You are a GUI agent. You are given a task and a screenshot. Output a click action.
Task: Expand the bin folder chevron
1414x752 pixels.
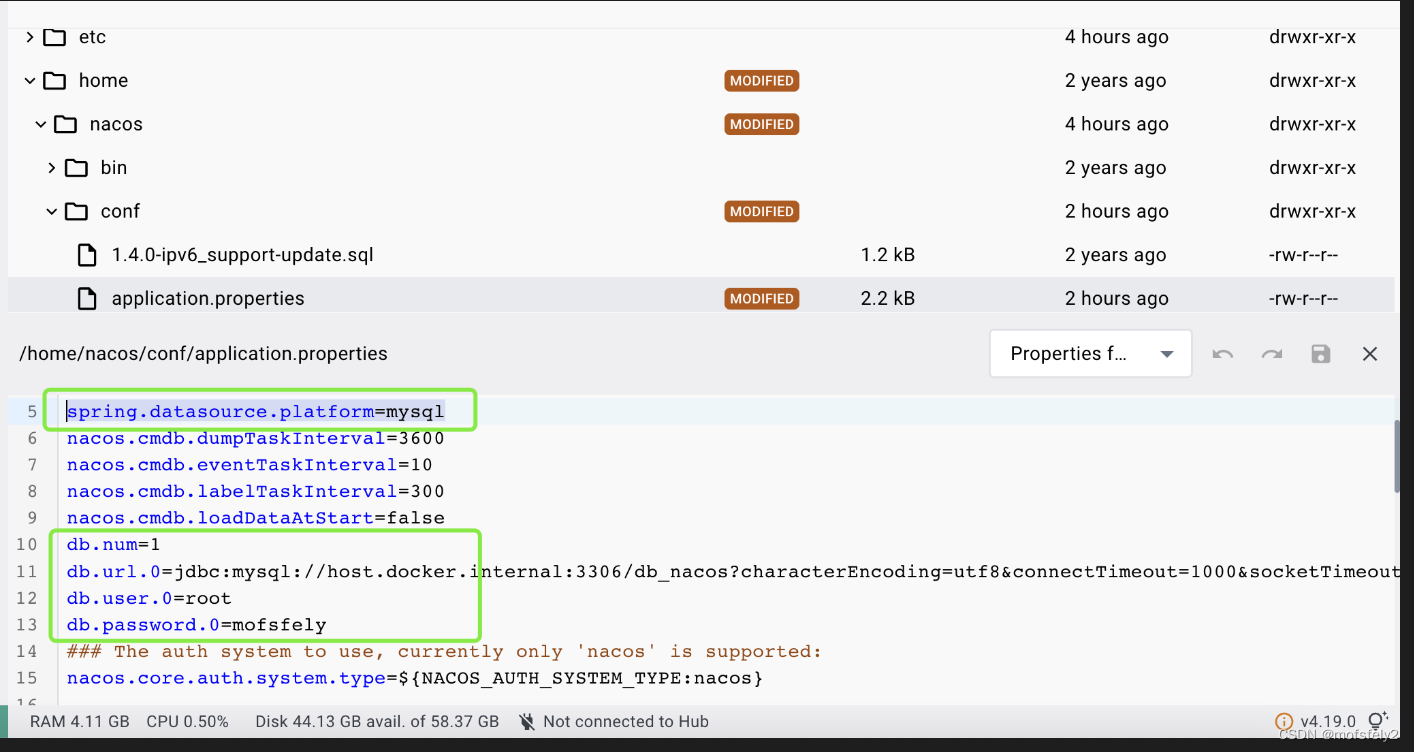pyautogui.click(x=52, y=168)
